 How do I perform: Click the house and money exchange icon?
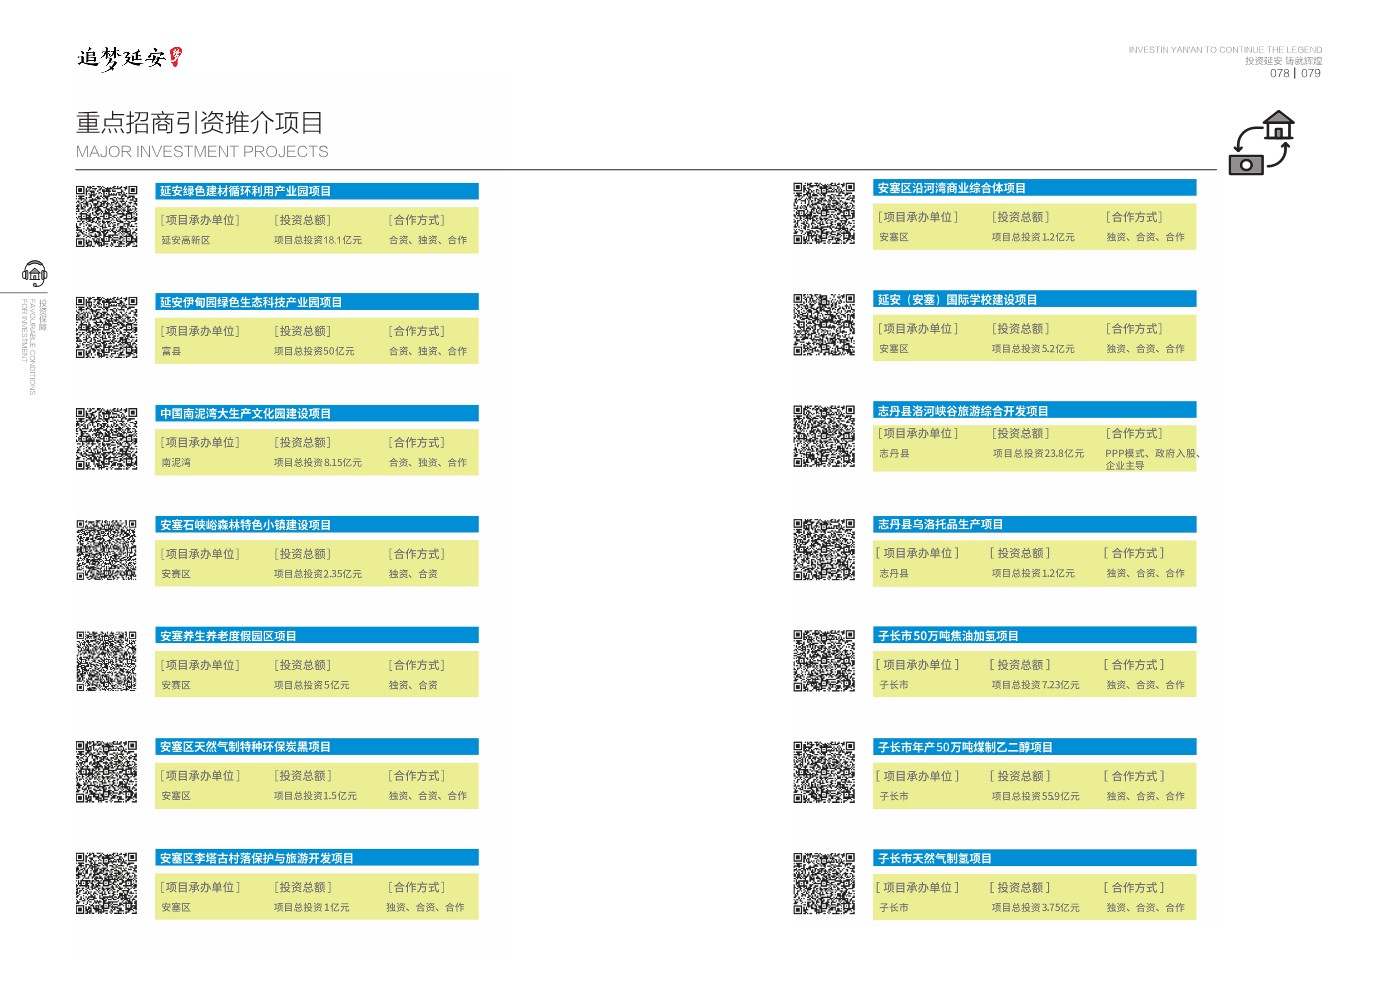[x=1261, y=144]
